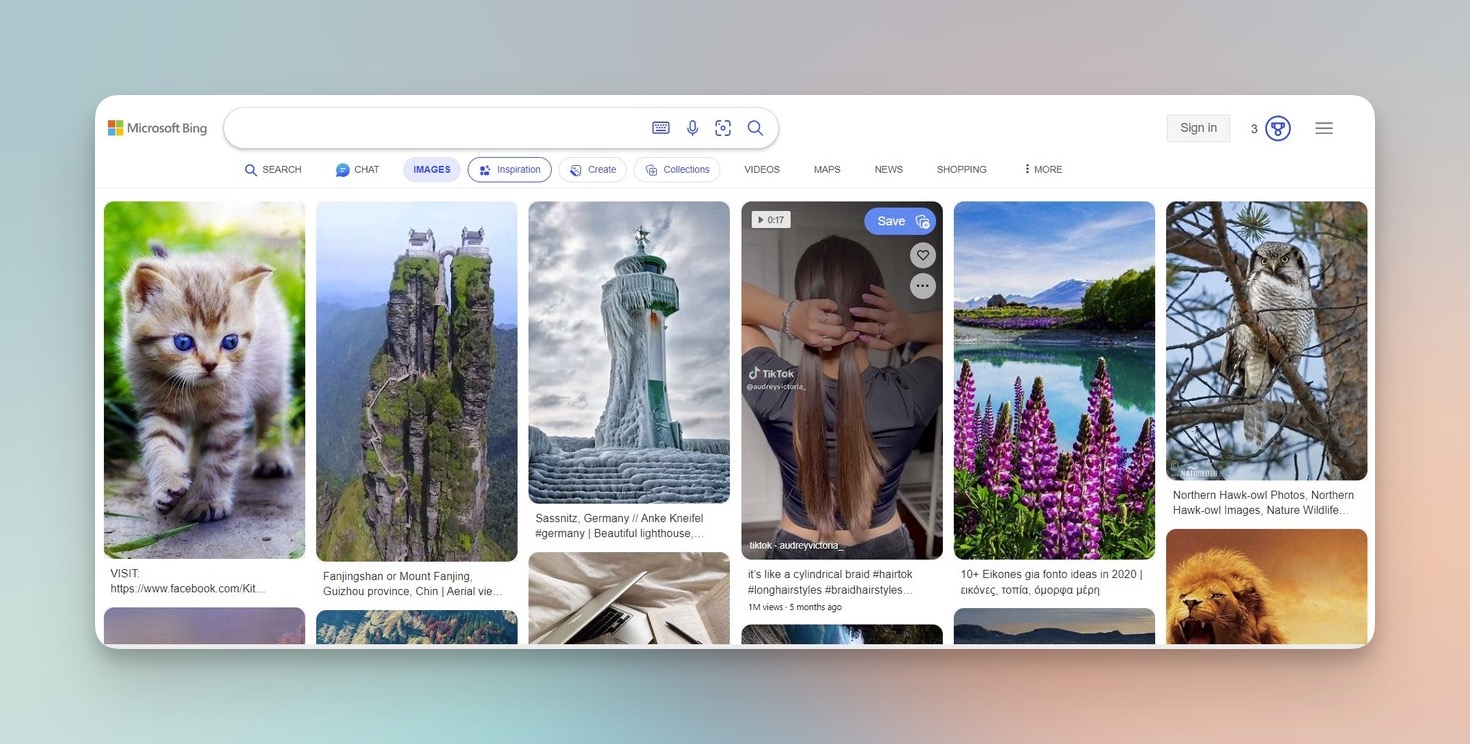1470x744 pixels.
Task: Click the search magnifier icon
Action: 755,127
